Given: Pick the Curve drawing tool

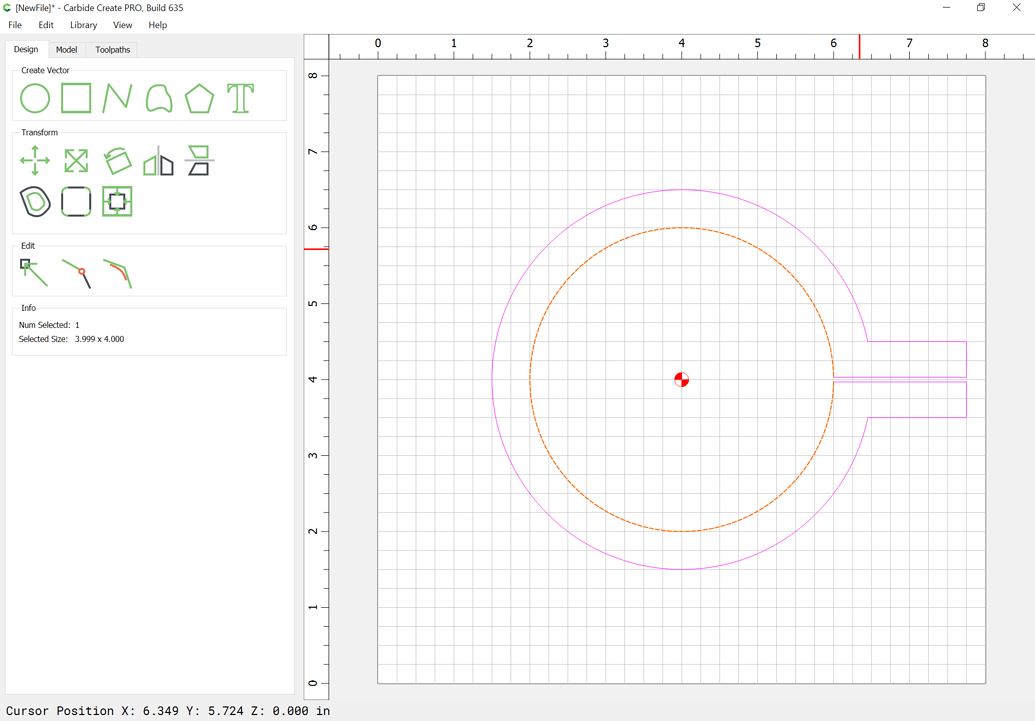Looking at the screenshot, I should click(158, 99).
